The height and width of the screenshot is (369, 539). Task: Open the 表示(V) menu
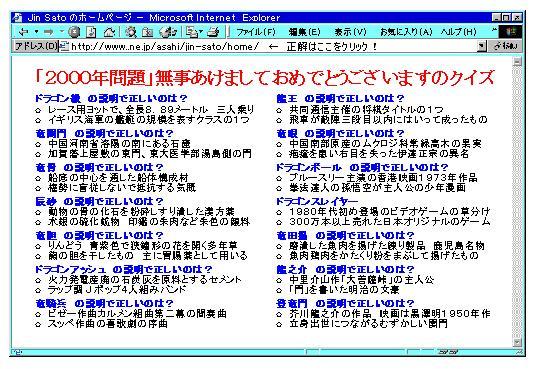(351, 32)
